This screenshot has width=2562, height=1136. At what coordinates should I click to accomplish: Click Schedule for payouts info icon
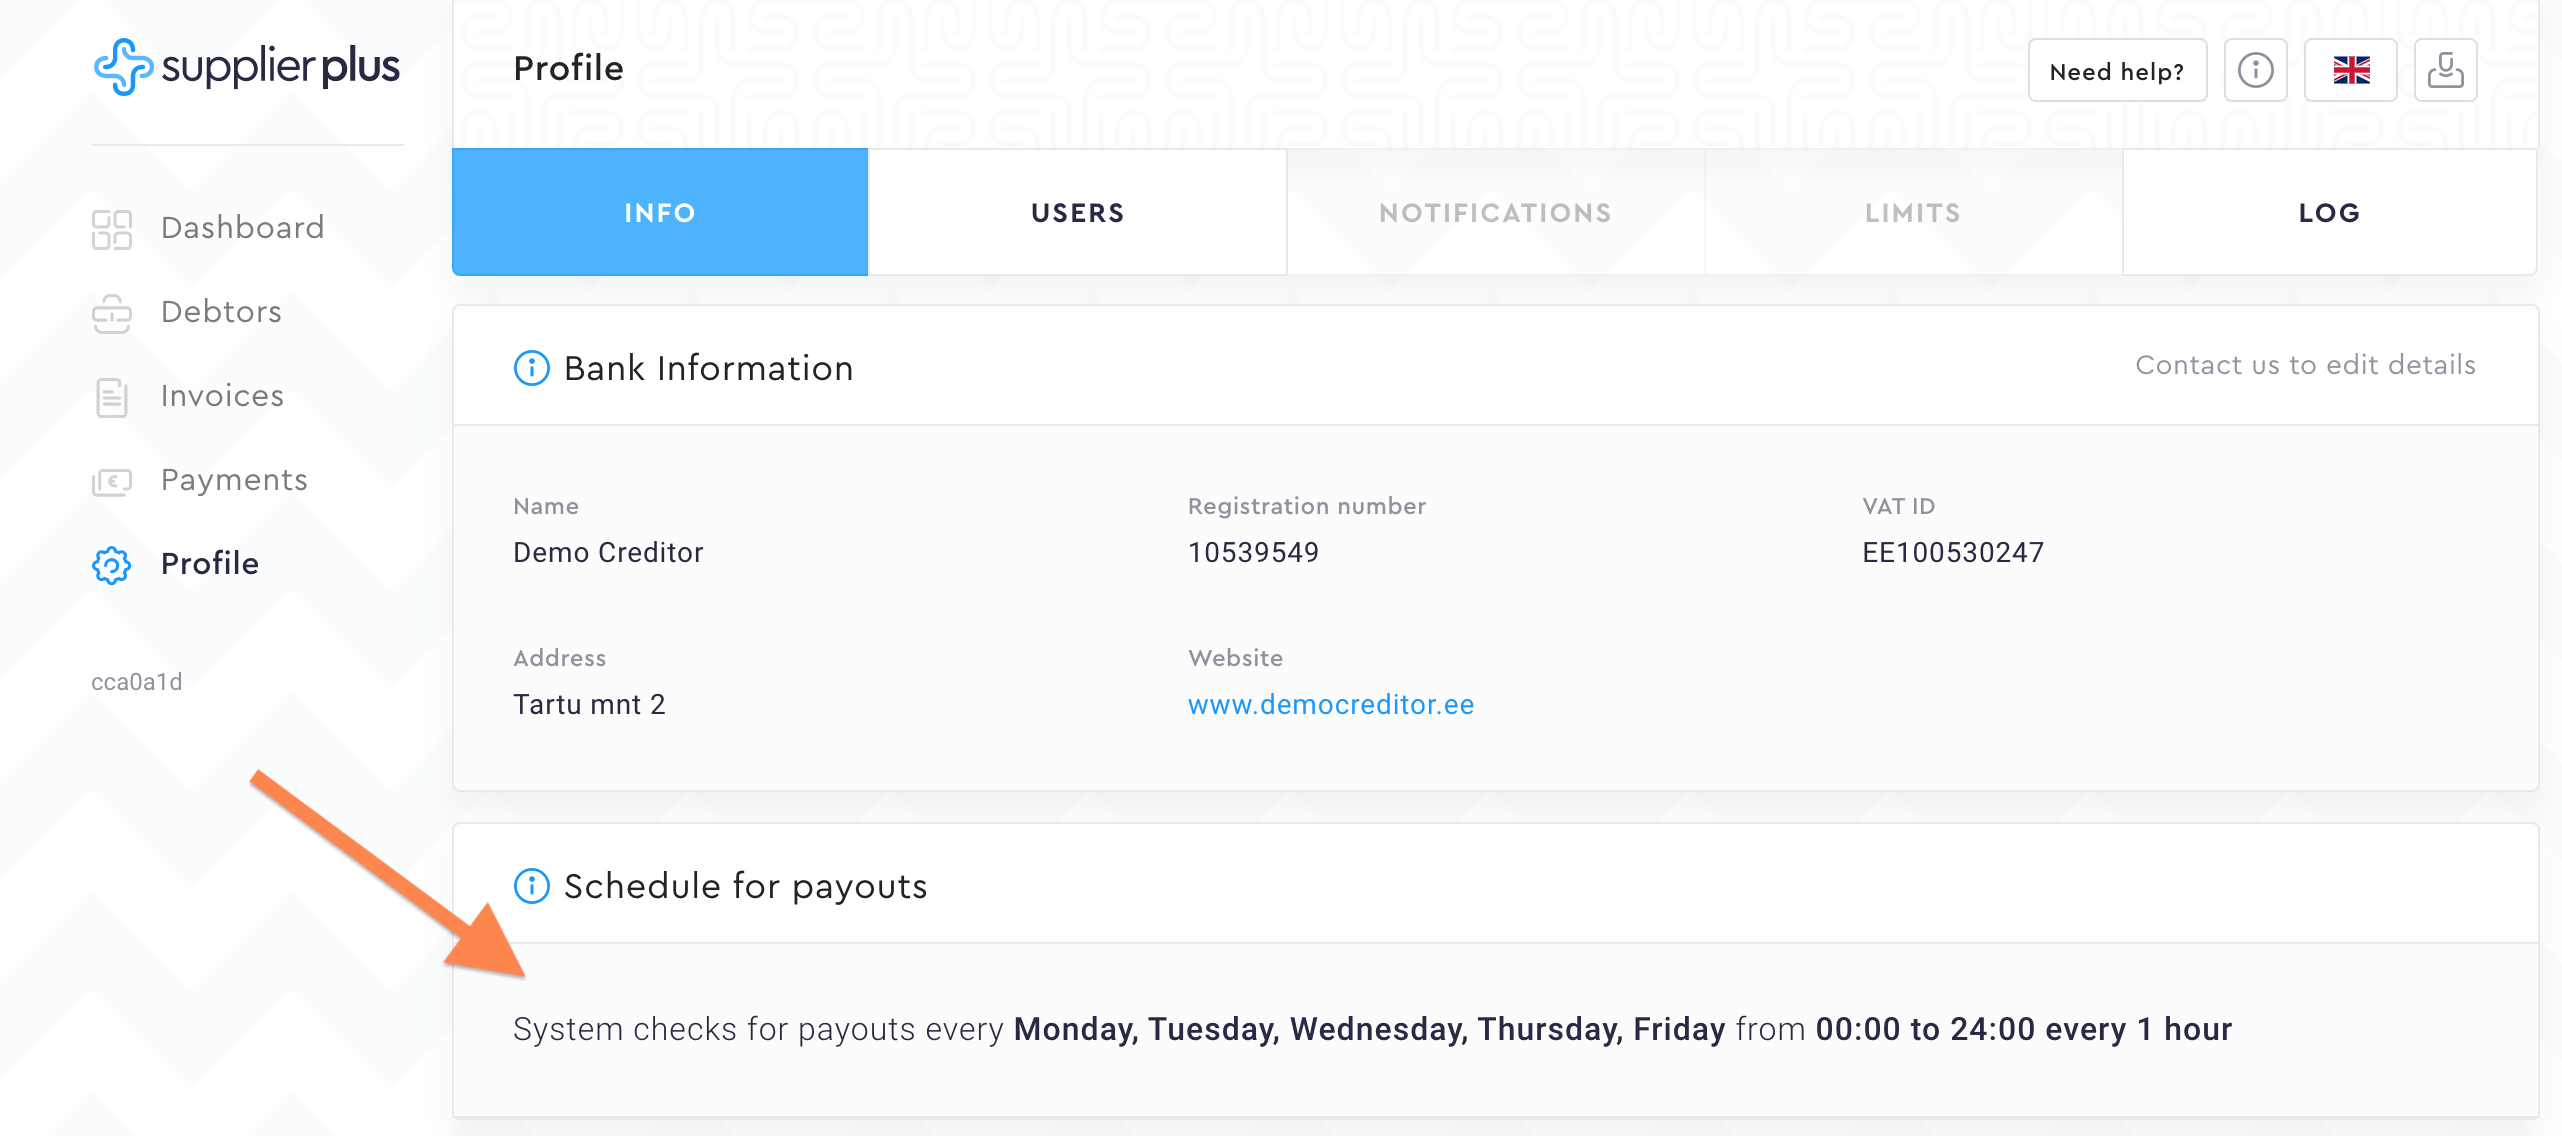coord(531,886)
